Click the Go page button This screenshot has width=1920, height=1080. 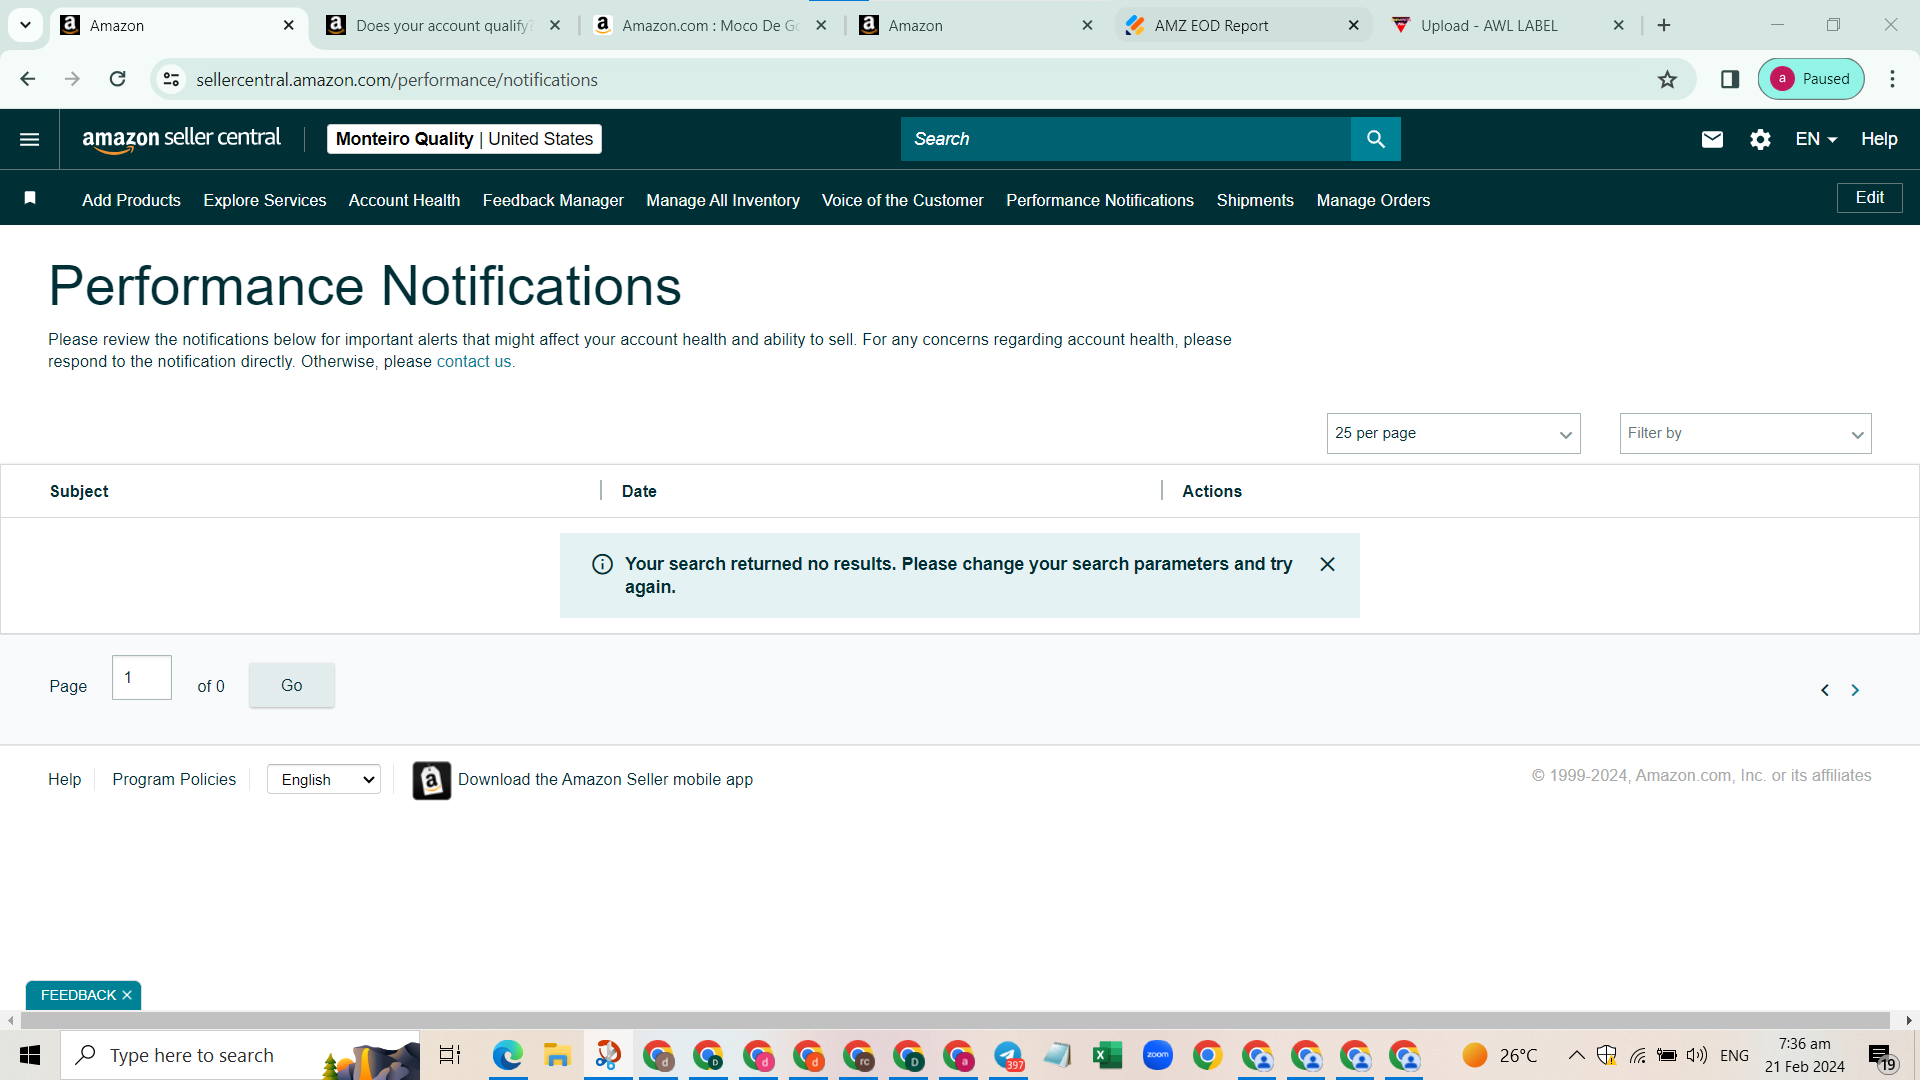291,685
